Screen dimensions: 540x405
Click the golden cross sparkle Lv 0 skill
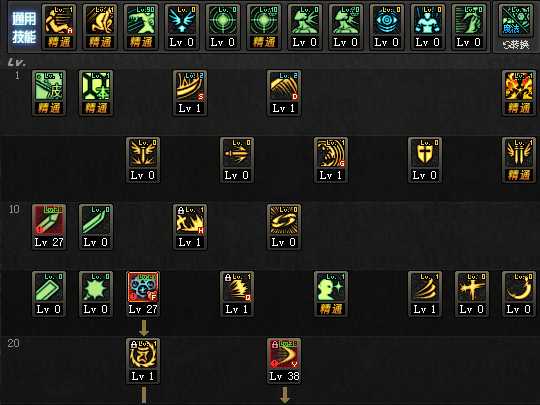471,294
